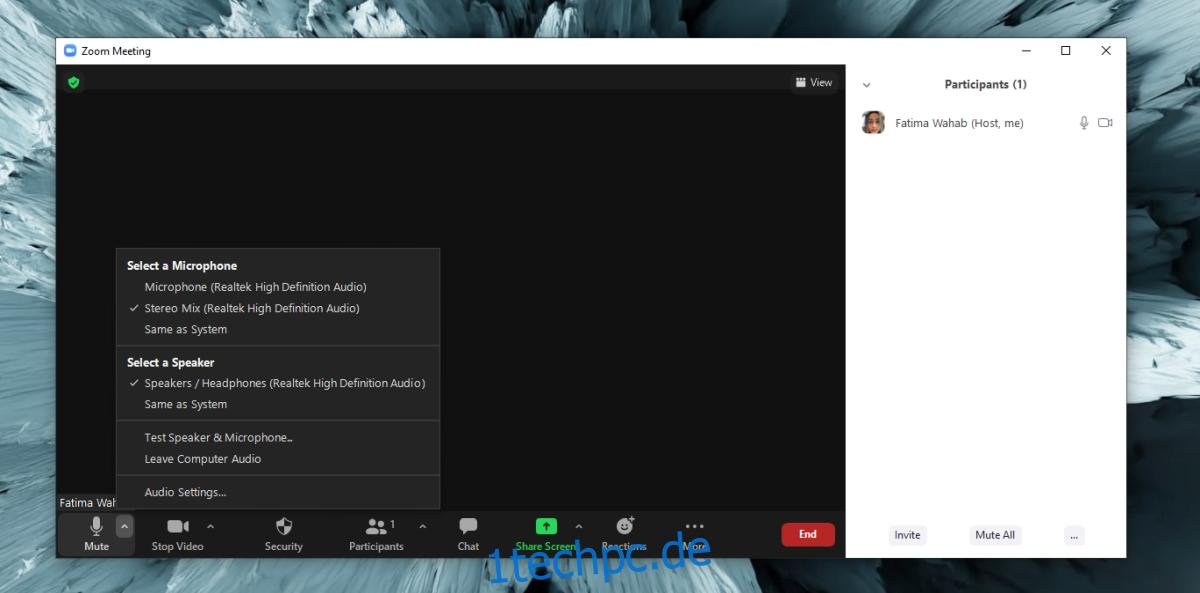1200x593 pixels.
Task: Click the red End meeting button
Action: [808, 534]
